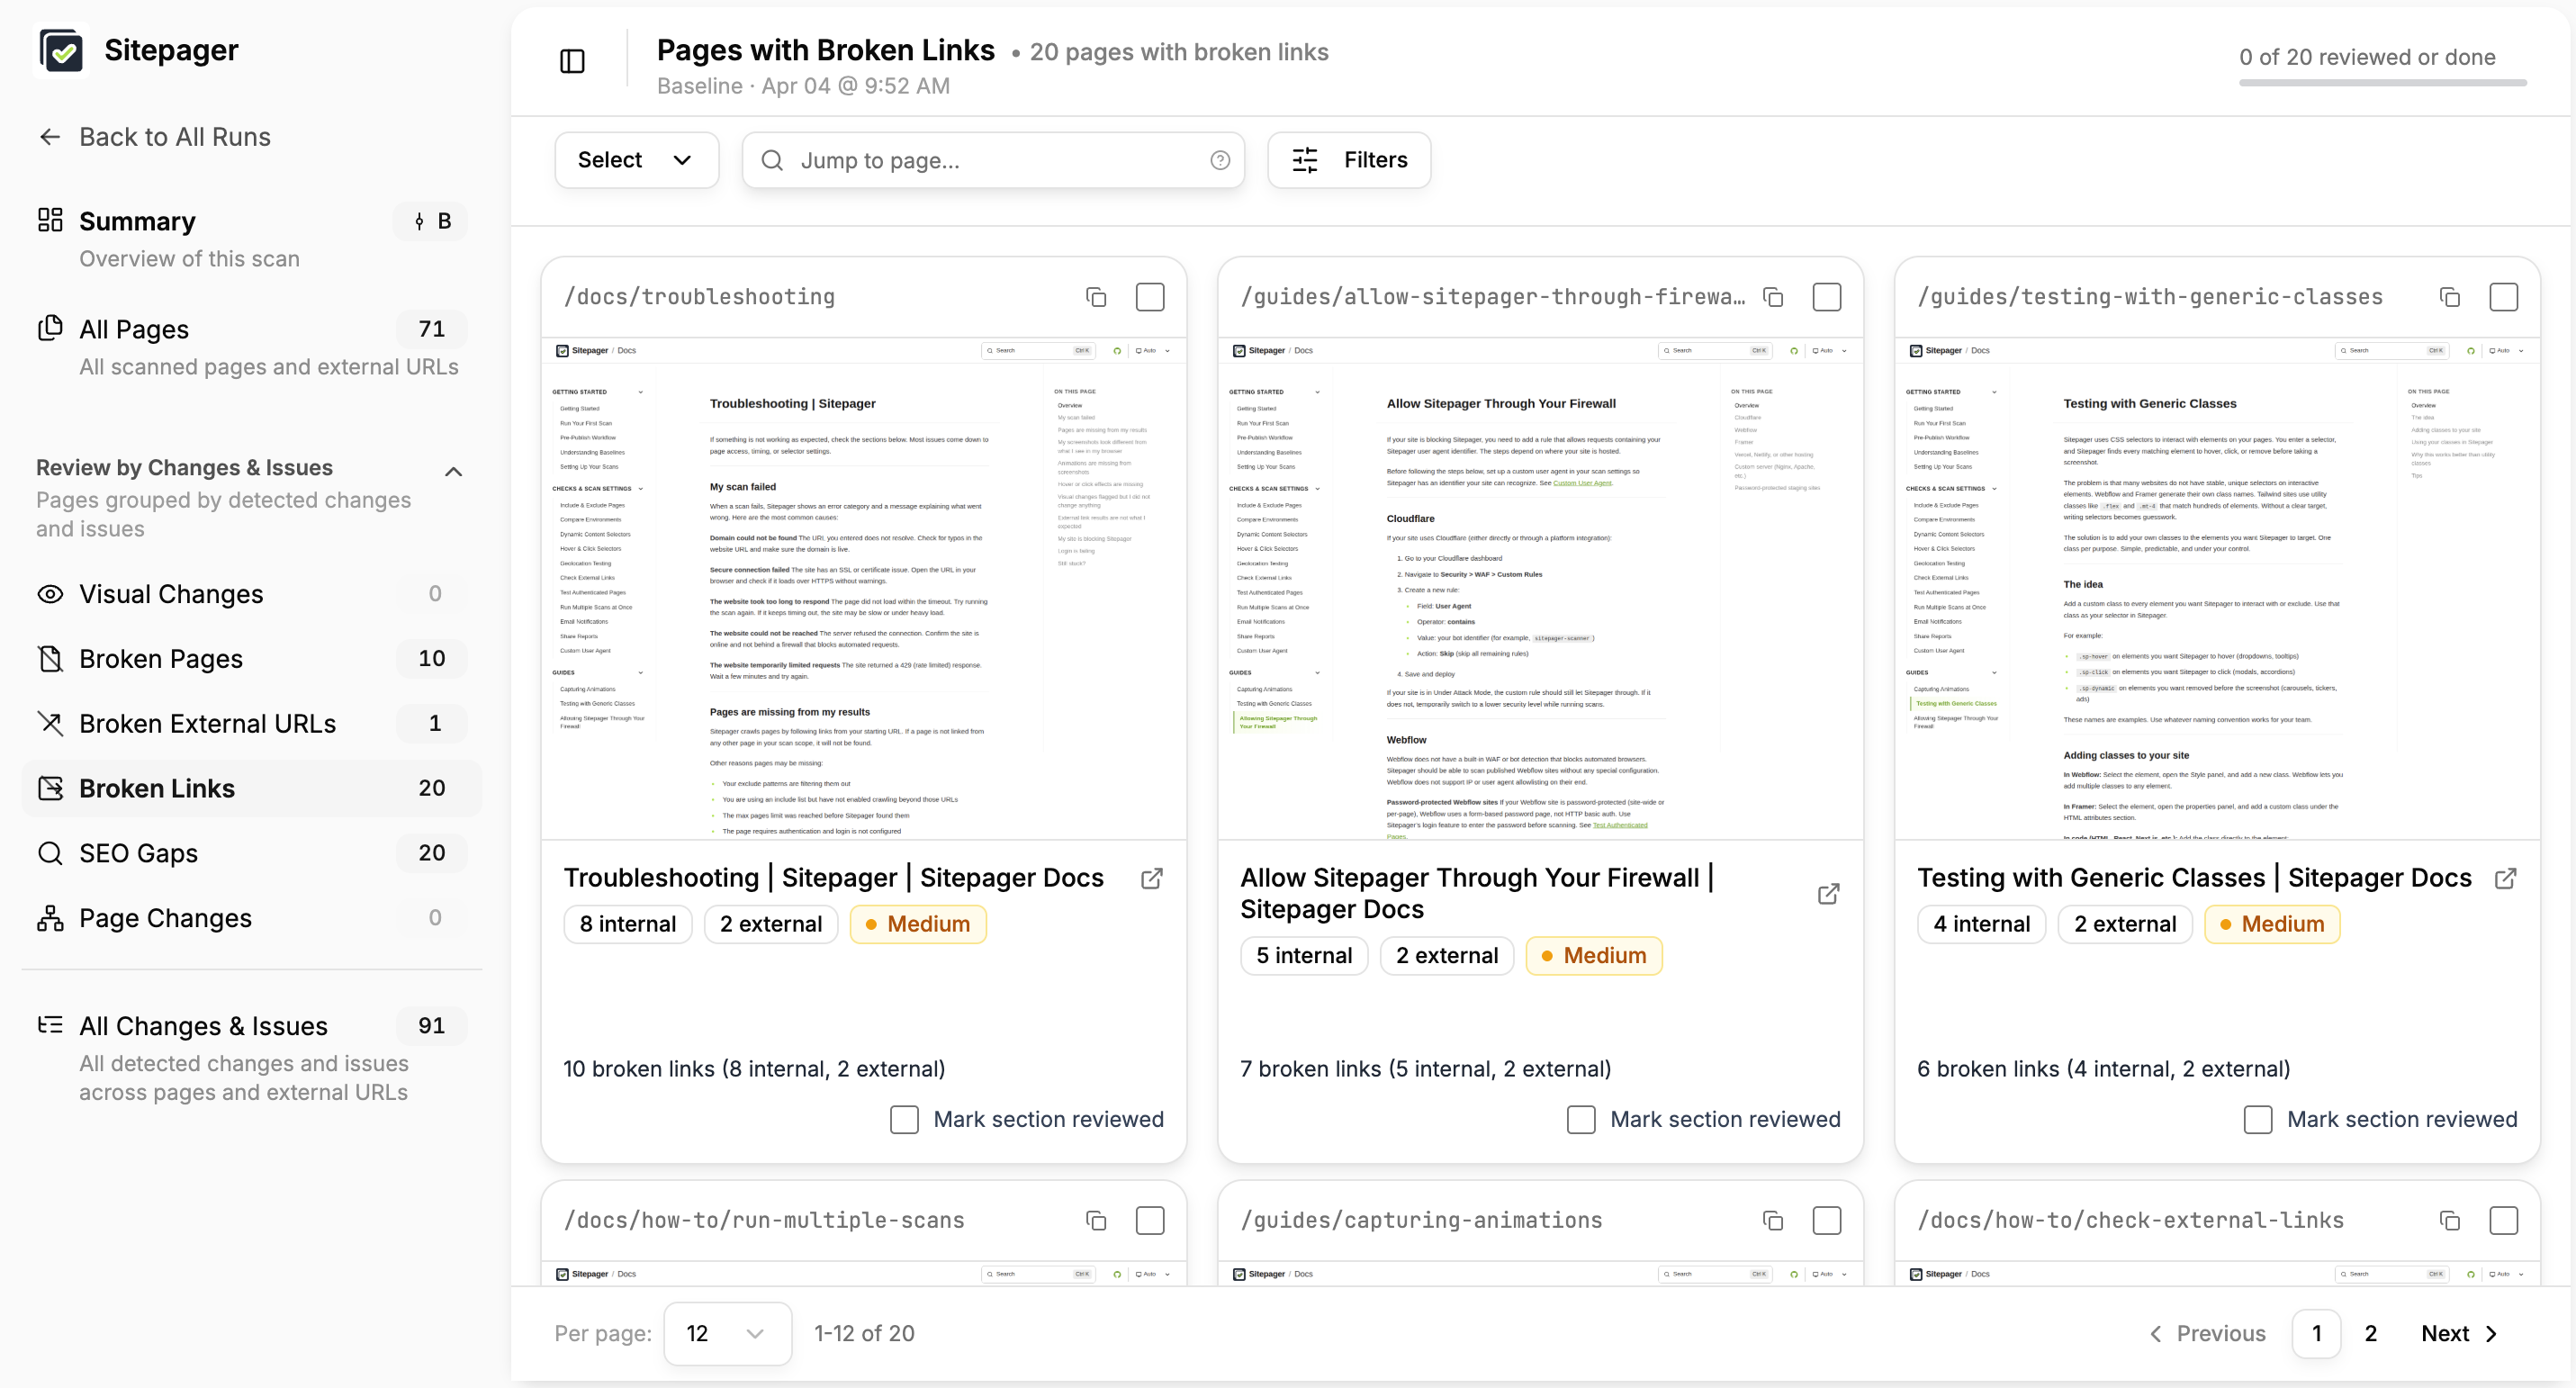
Task: Click the help icon inside the search field
Action: [1220, 159]
